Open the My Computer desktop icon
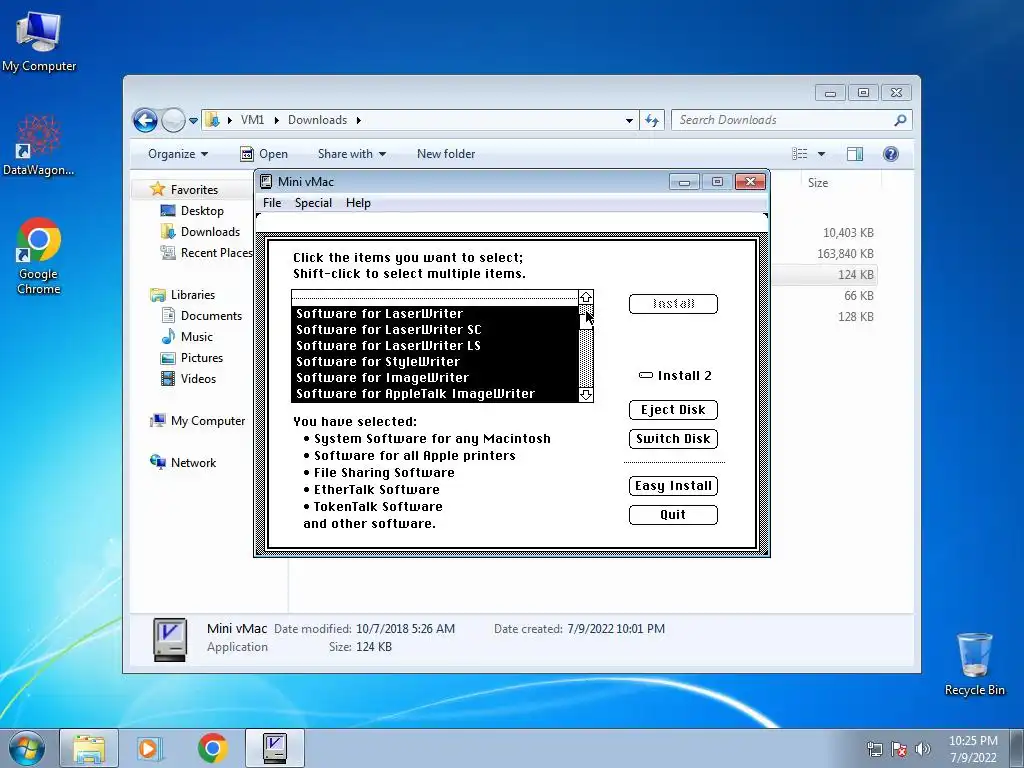Image resolution: width=1024 pixels, height=768 pixels. [x=39, y=40]
